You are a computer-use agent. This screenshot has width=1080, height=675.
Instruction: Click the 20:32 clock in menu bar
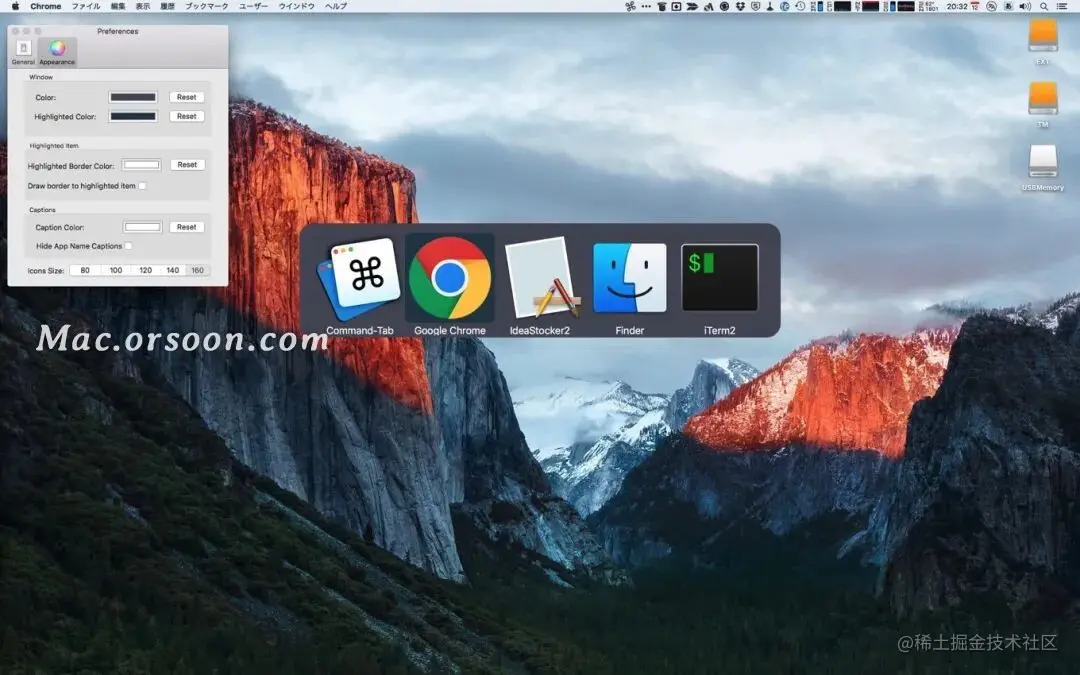[x=957, y=6]
